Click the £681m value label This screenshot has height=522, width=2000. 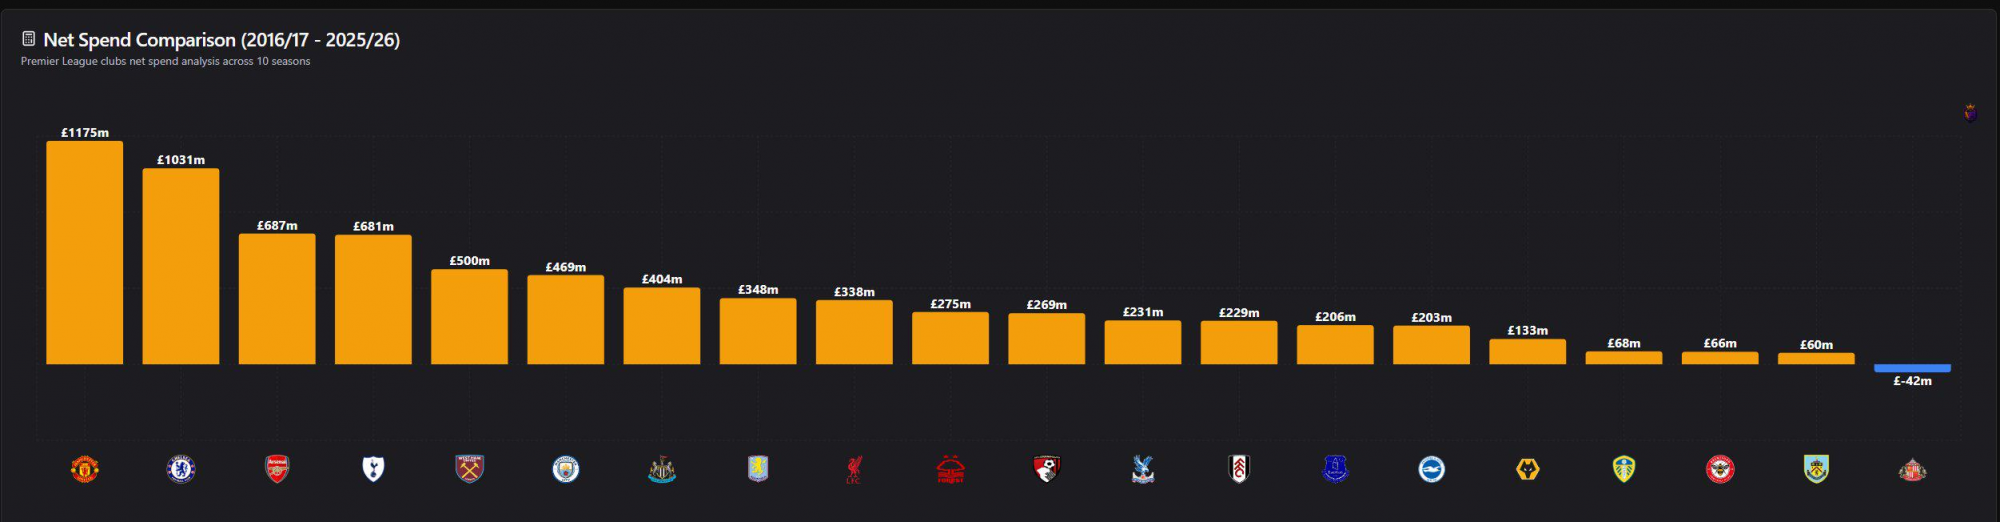[x=373, y=226]
